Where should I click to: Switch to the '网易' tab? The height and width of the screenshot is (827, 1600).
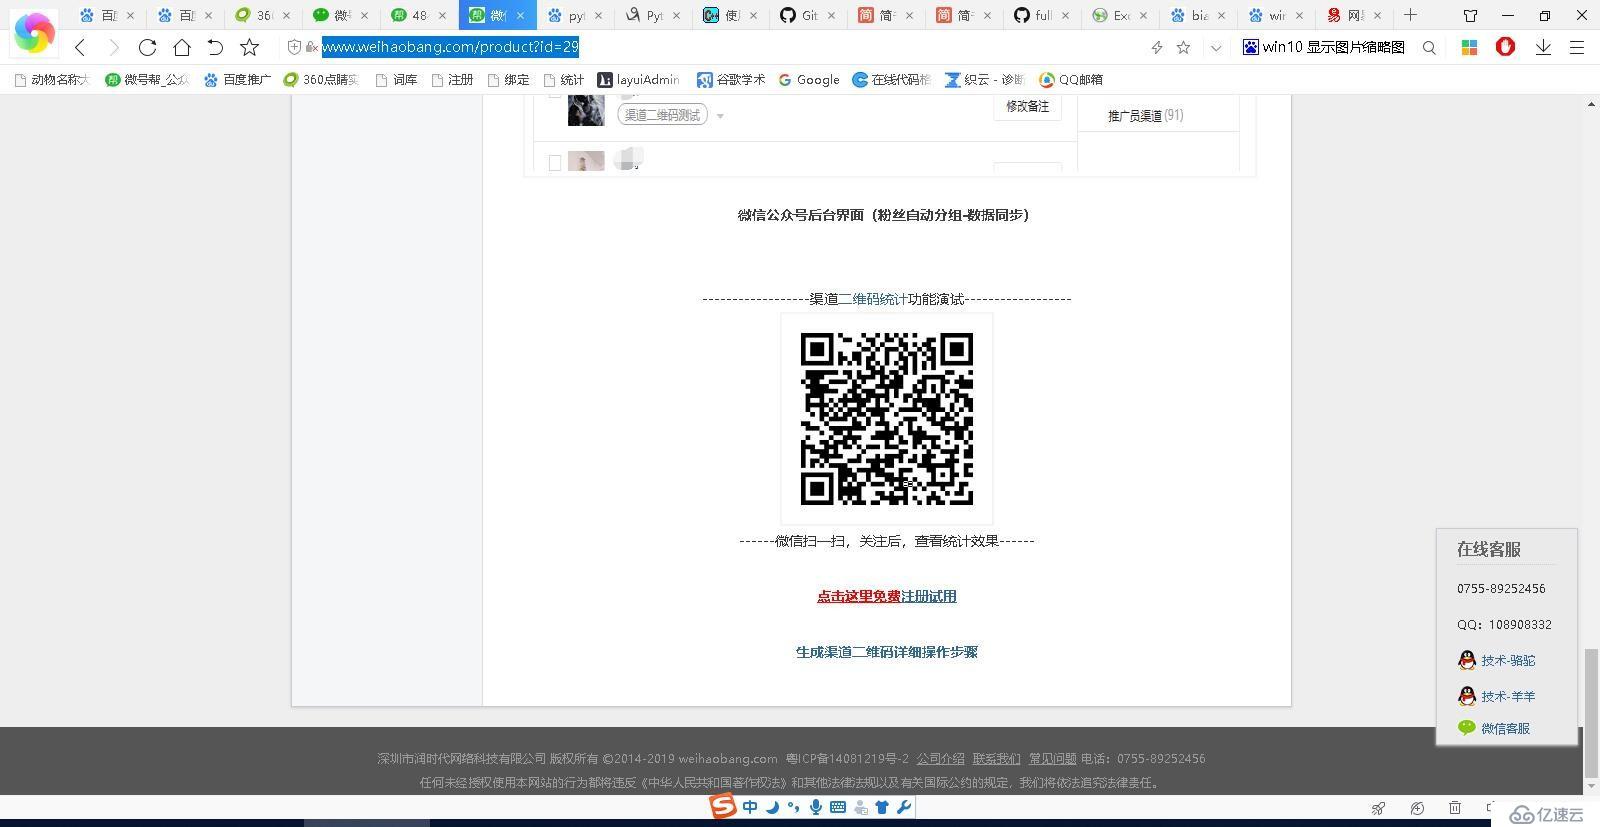coord(1354,15)
